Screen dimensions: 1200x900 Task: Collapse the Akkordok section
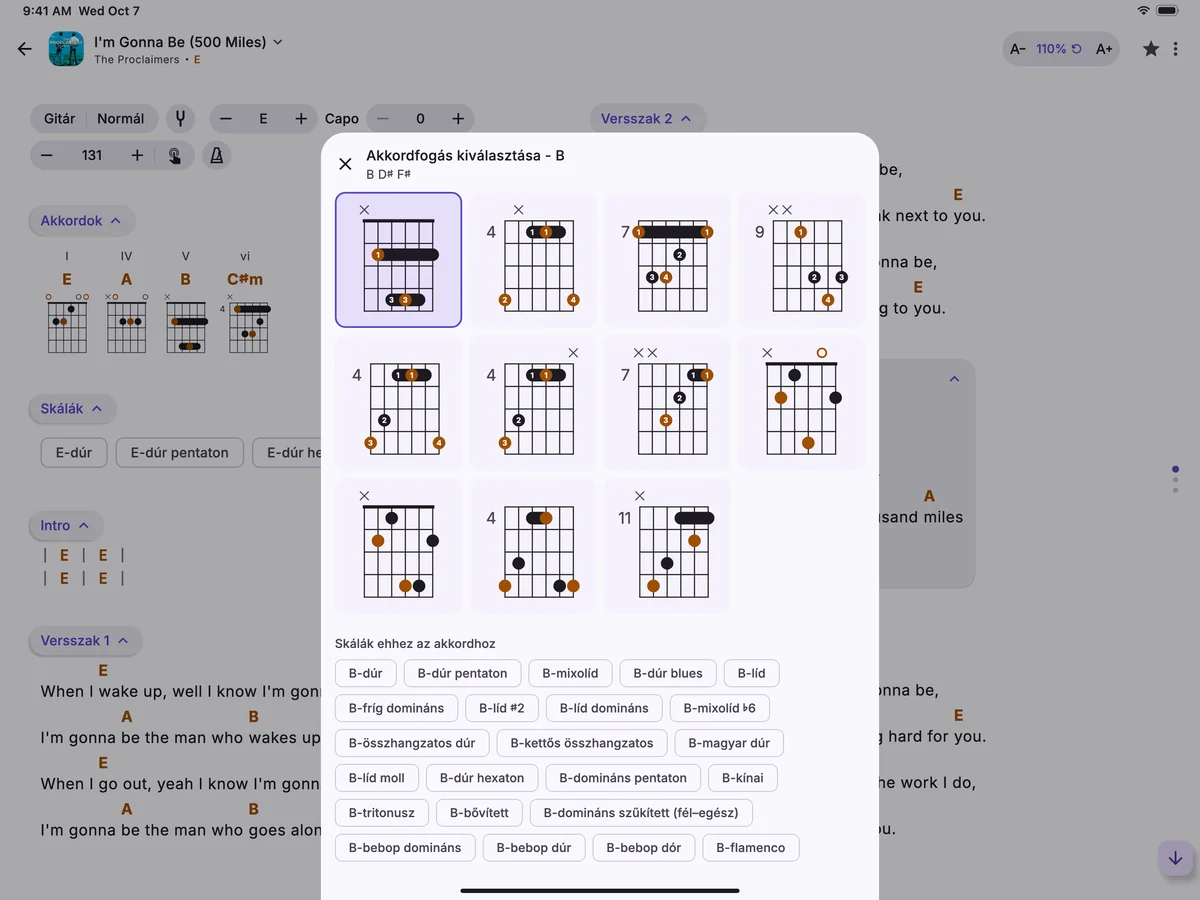[x=81, y=221]
